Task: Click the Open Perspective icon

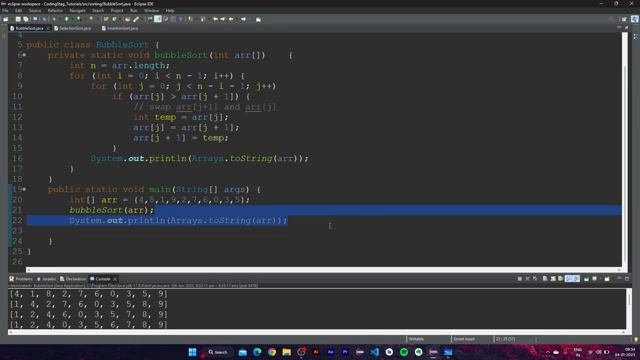Action: tap(624, 19)
